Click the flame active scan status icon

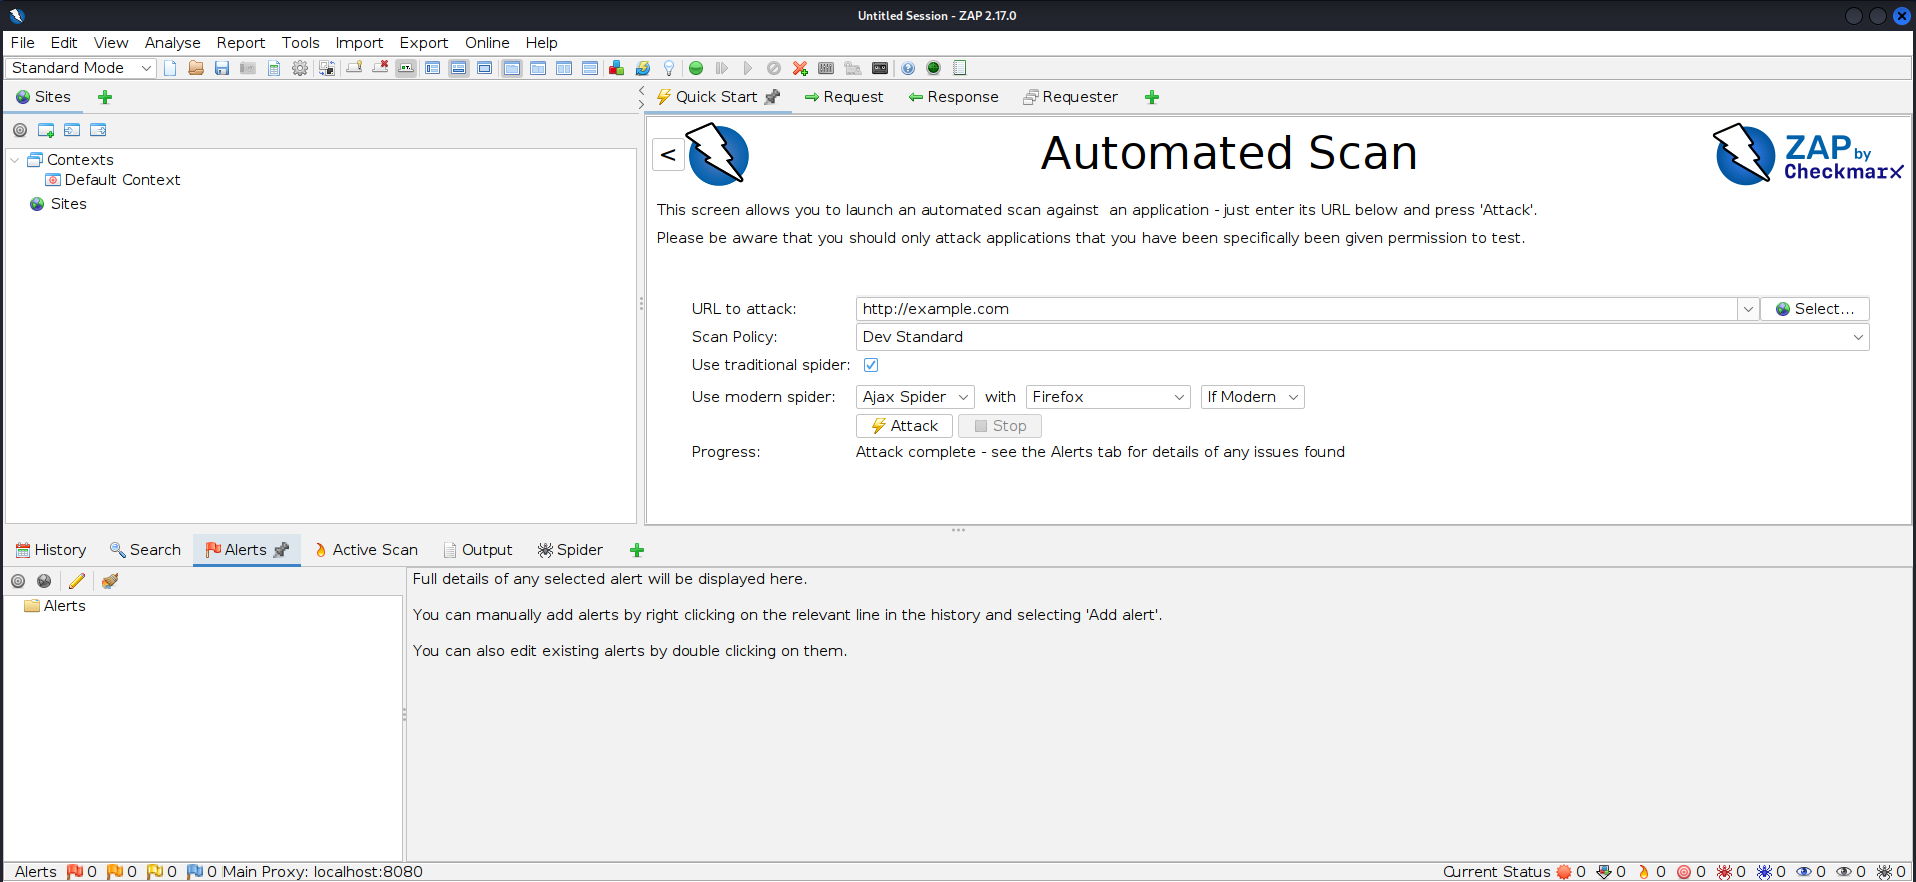[x=1643, y=872]
